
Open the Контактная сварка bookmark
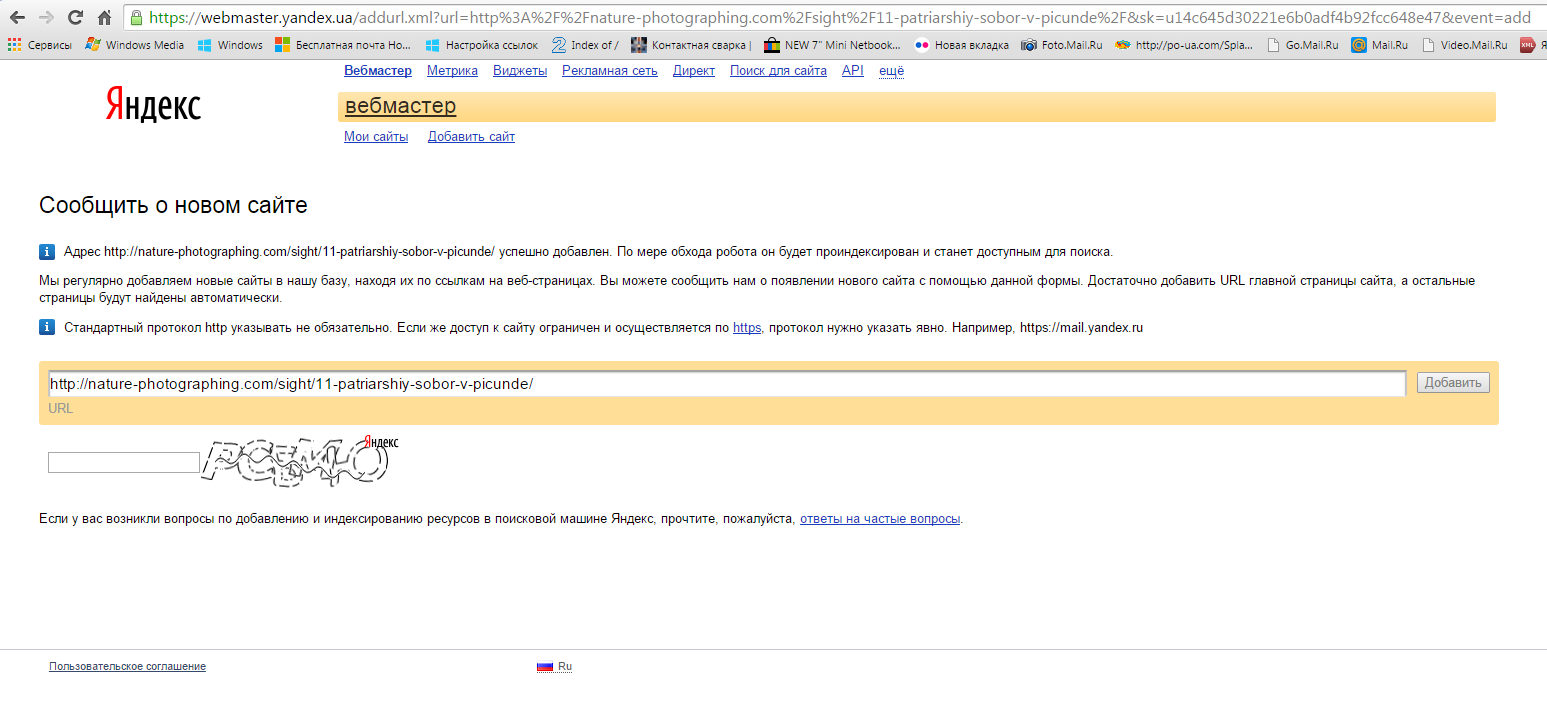691,45
